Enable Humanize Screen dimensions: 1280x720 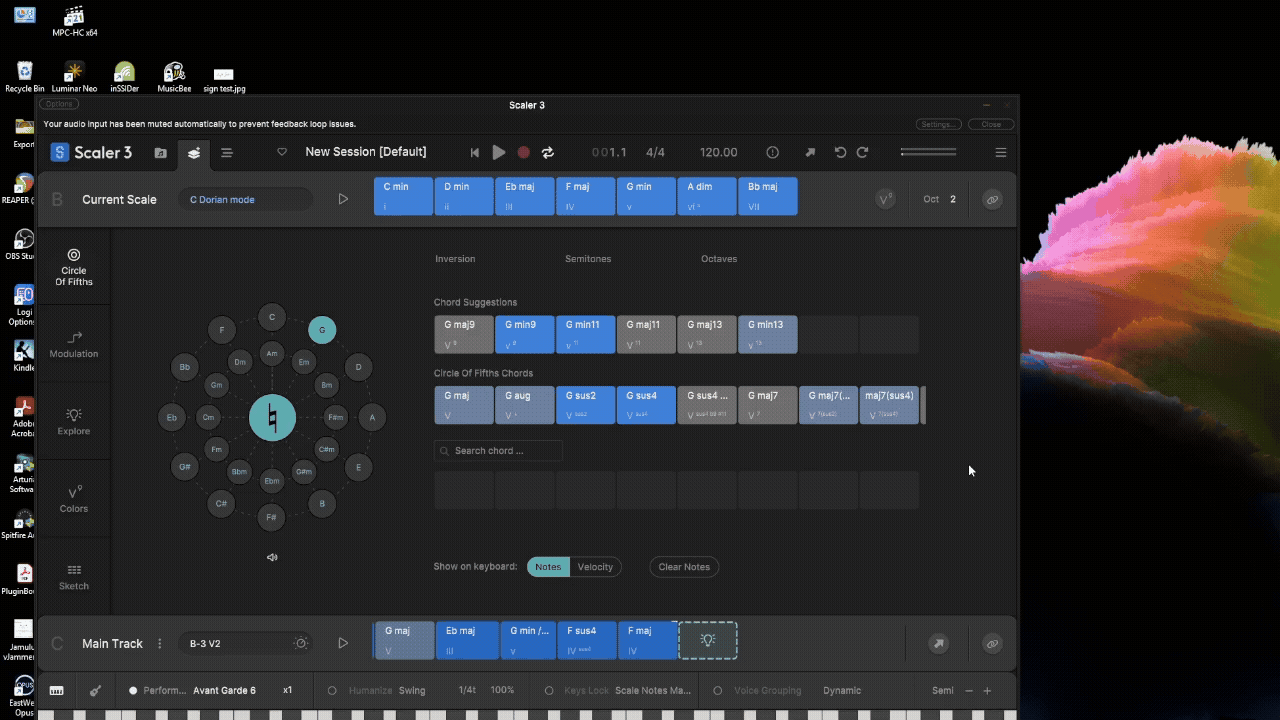pos(332,691)
